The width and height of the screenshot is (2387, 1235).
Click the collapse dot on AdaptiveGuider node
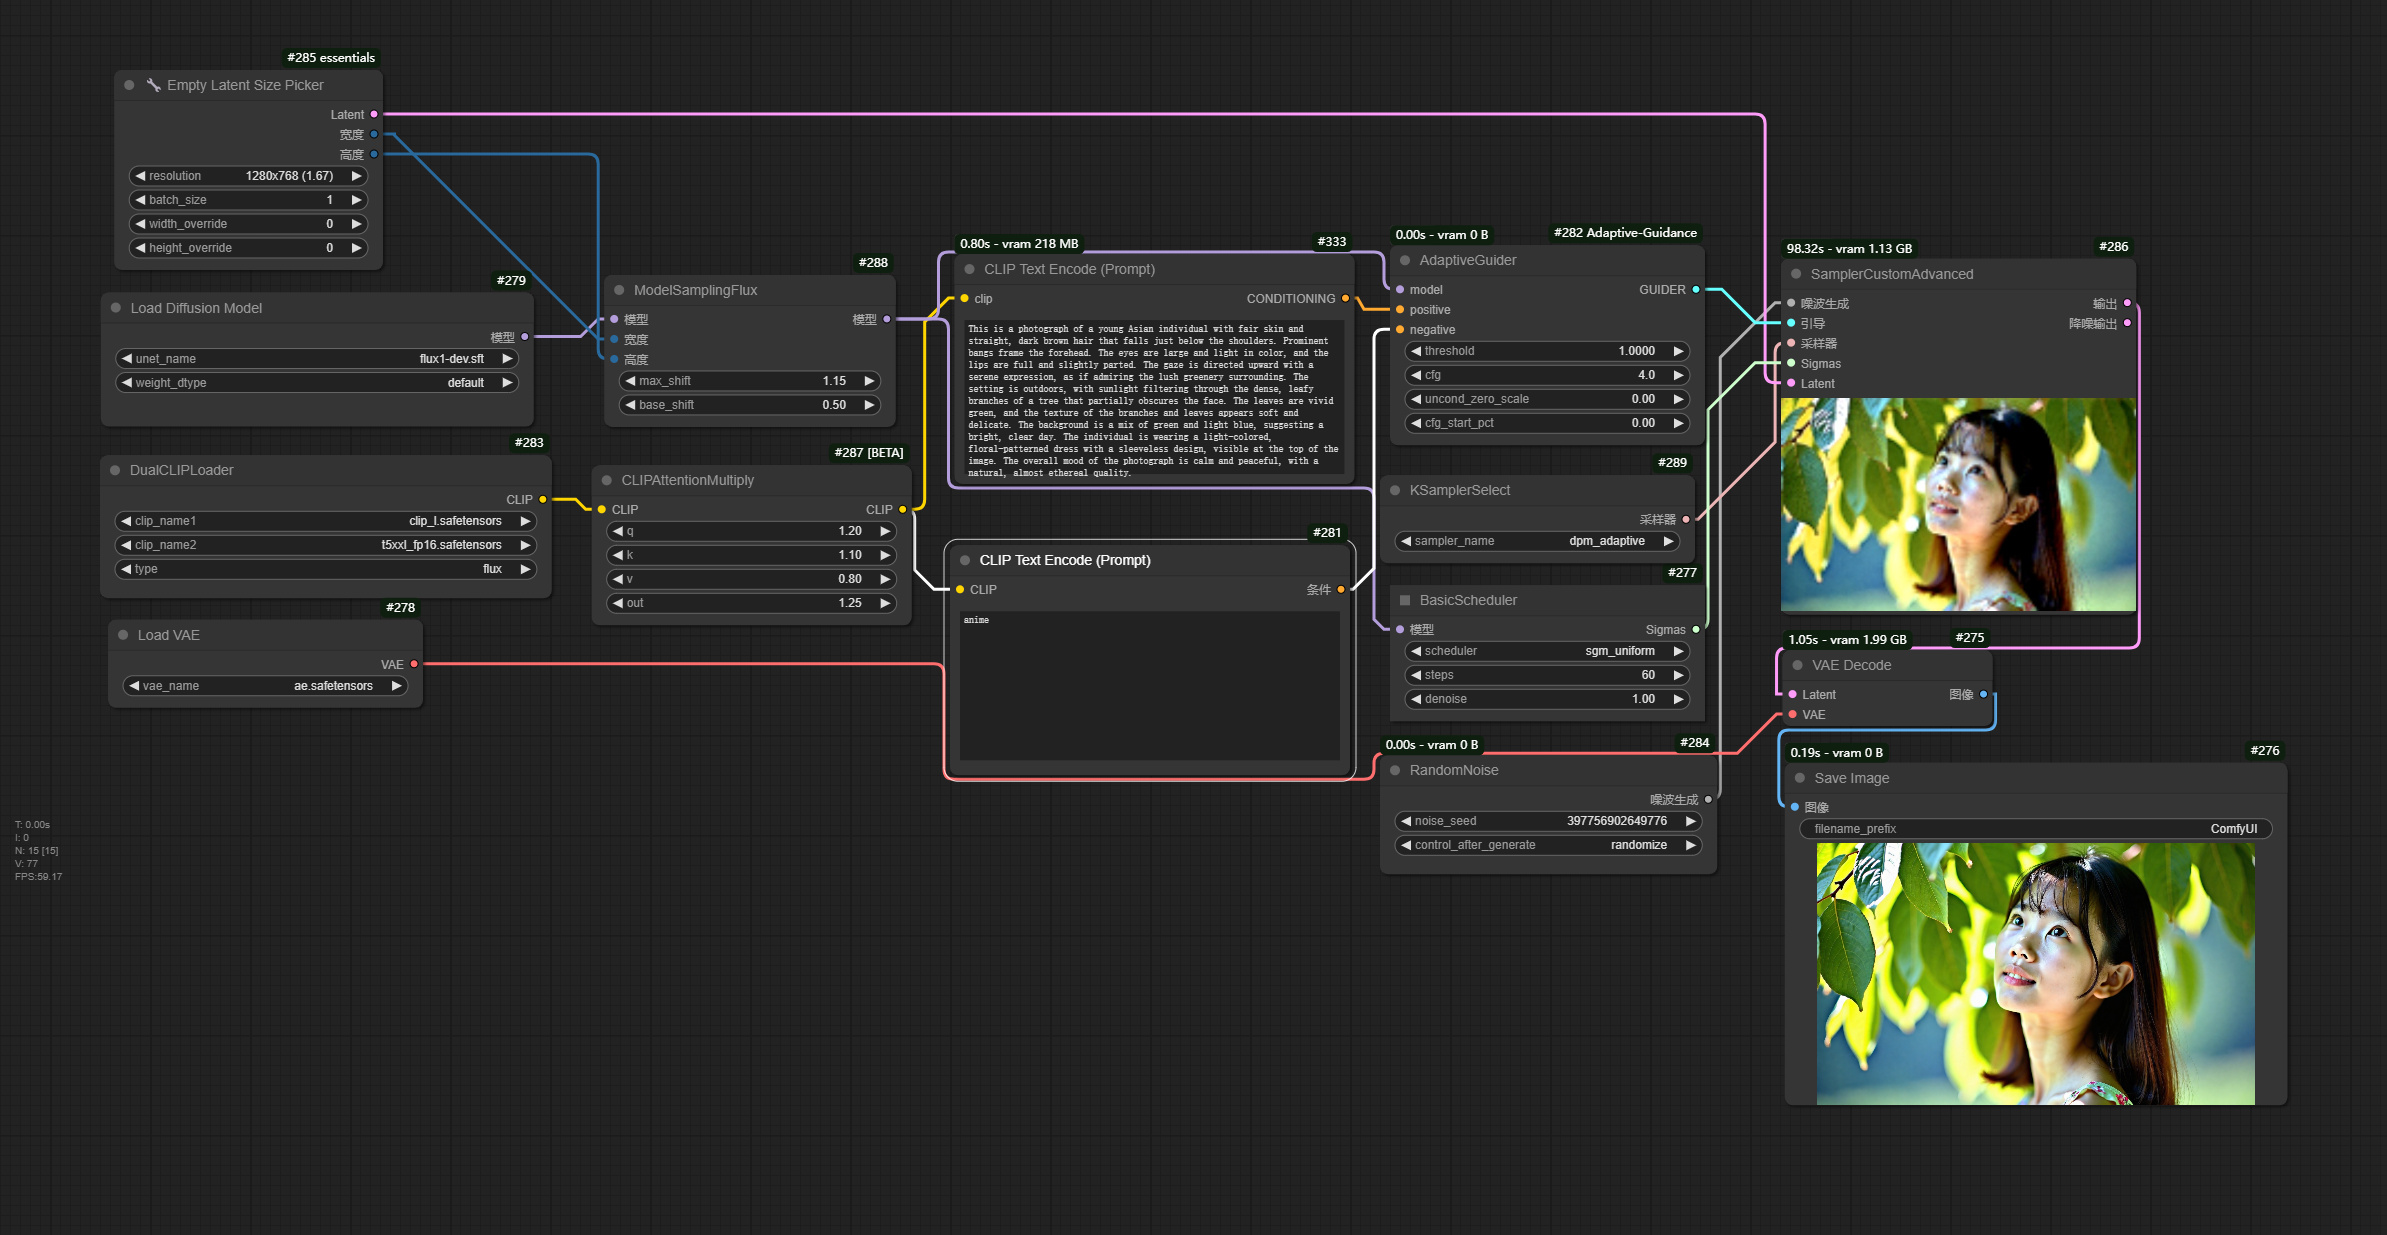[1404, 260]
